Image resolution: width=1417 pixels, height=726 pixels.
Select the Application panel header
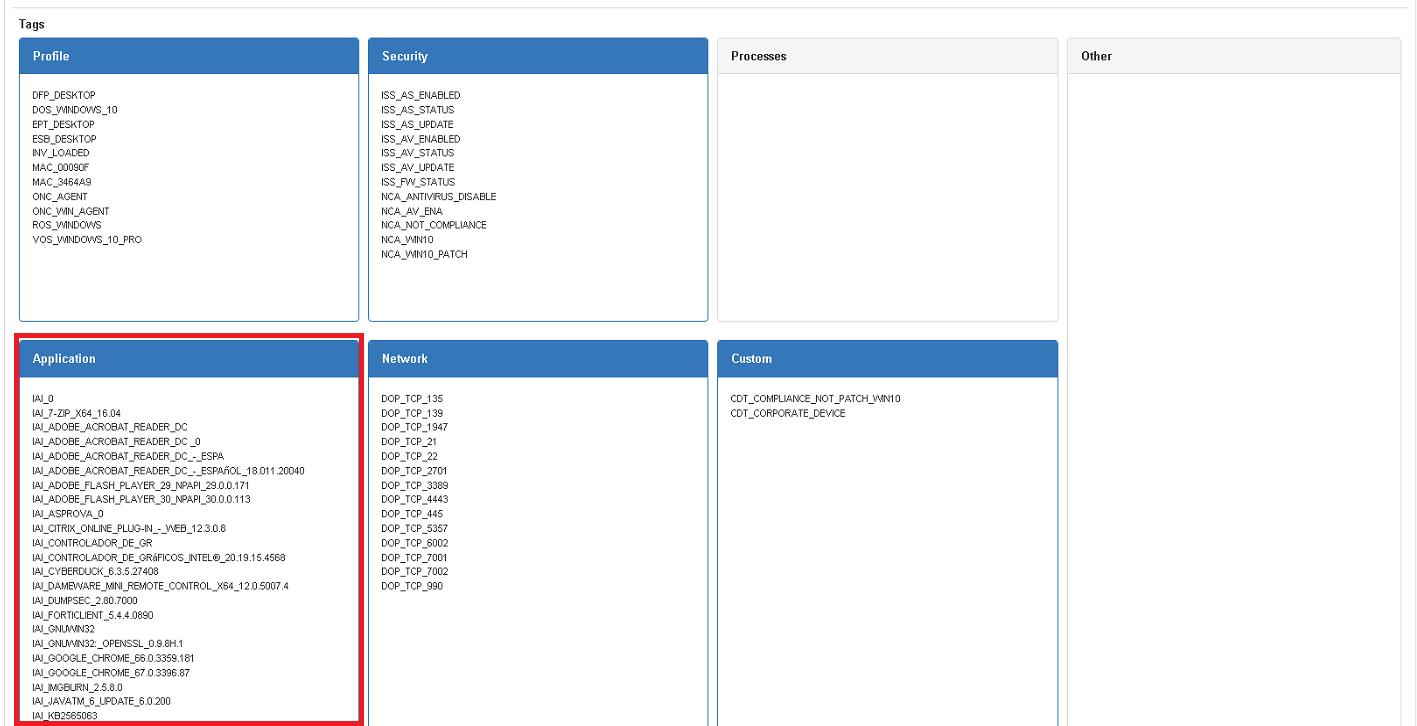[x=188, y=359]
